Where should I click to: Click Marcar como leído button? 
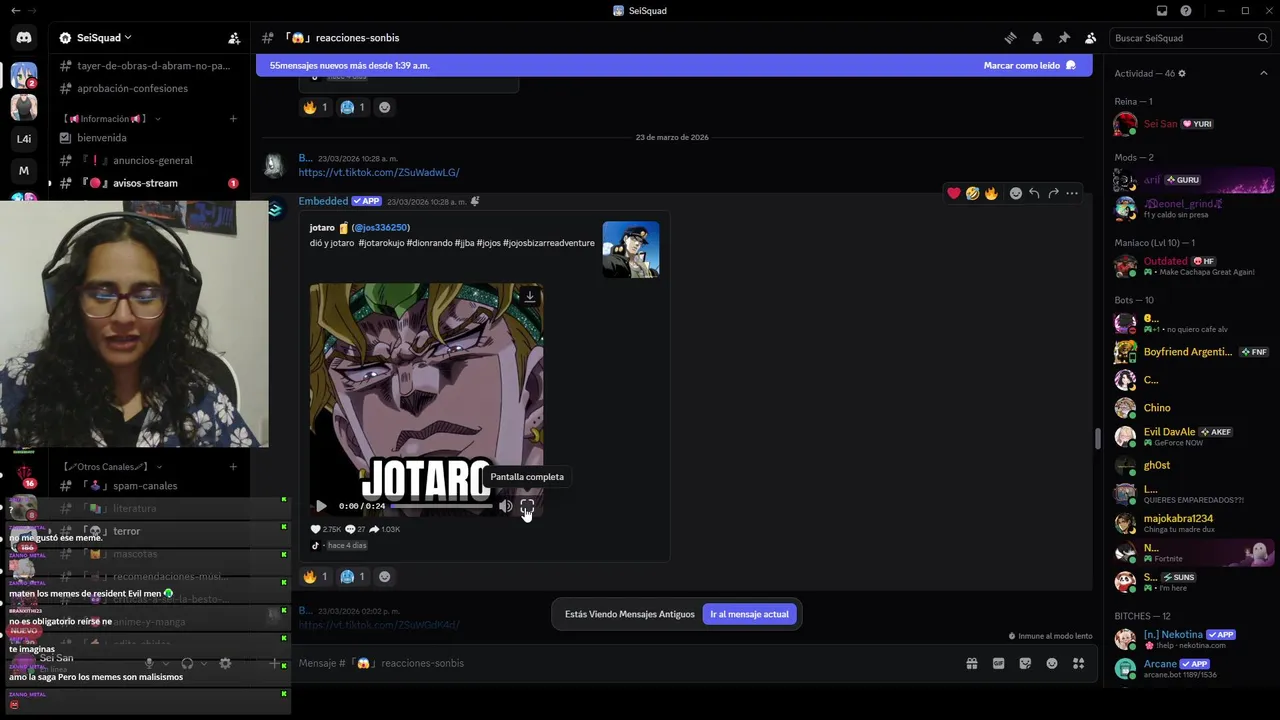pyautogui.click(x=1029, y=66)
